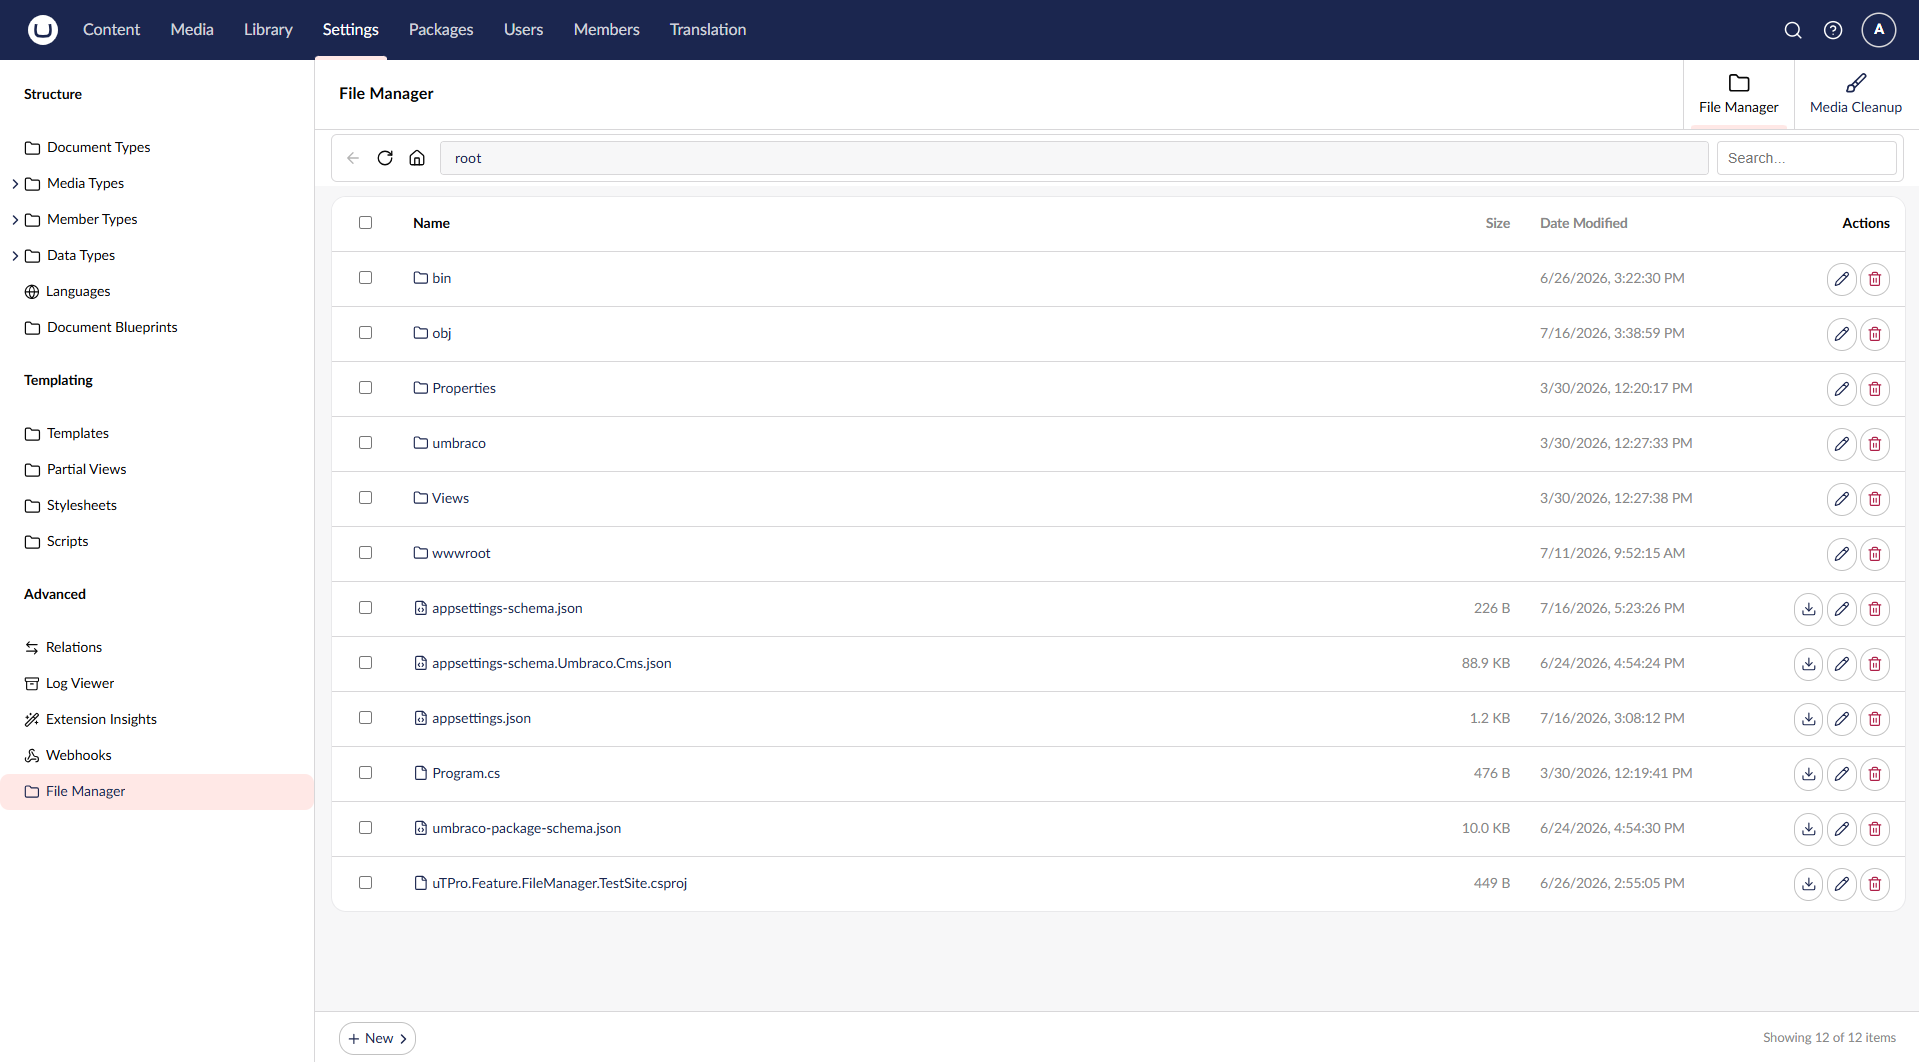Expand the Data Types tree node
The width and height of the screenshot is (1919, 1062).
(15, 256)
